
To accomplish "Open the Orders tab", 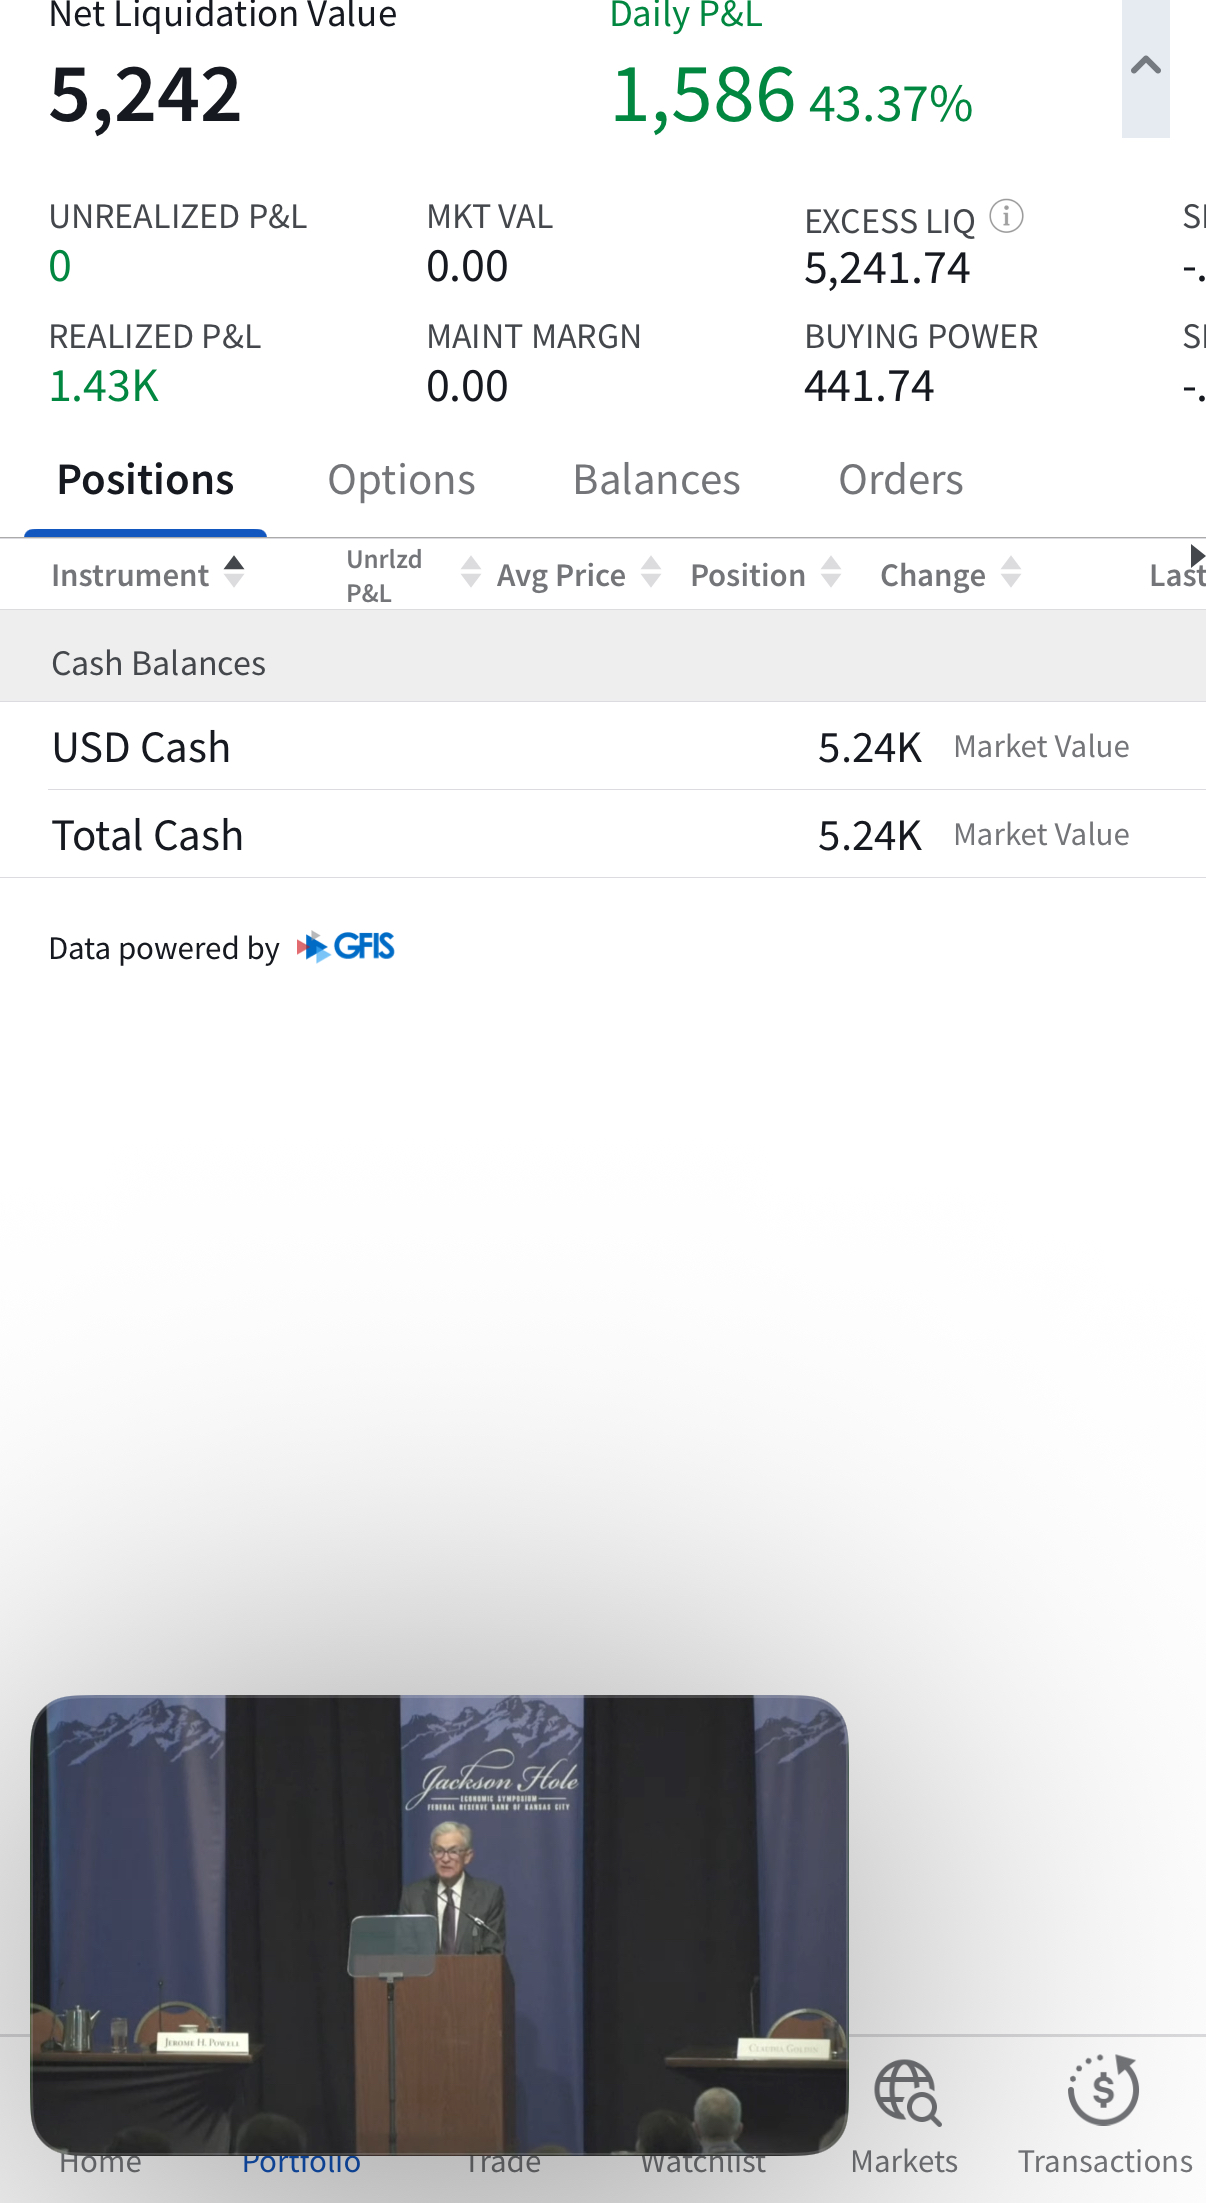I will pyautogui.click(x=900, y=480).
